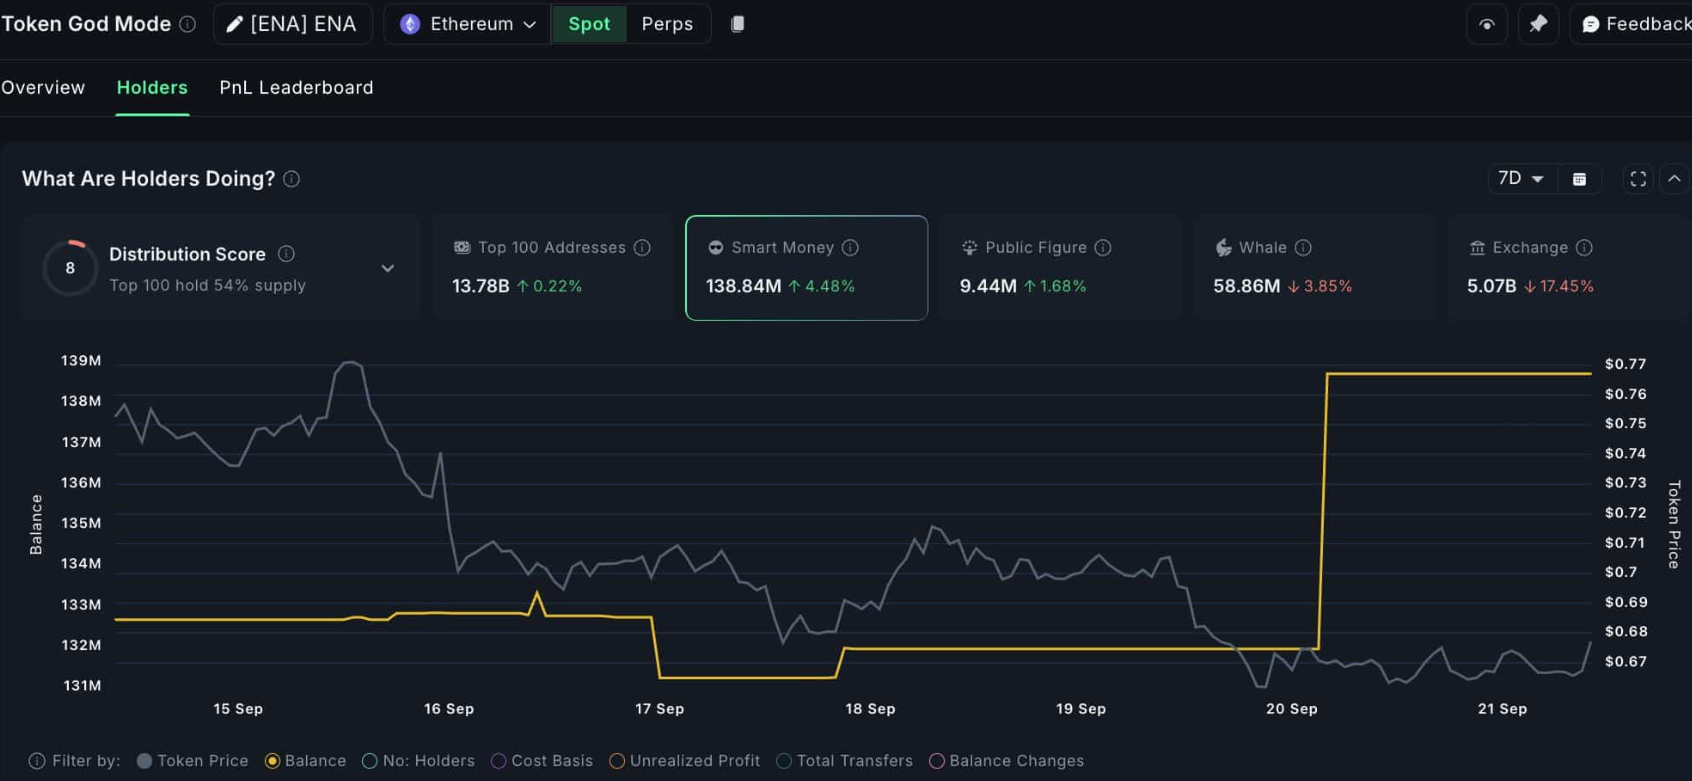Select Spot market mode

click(x=589, y=24)
